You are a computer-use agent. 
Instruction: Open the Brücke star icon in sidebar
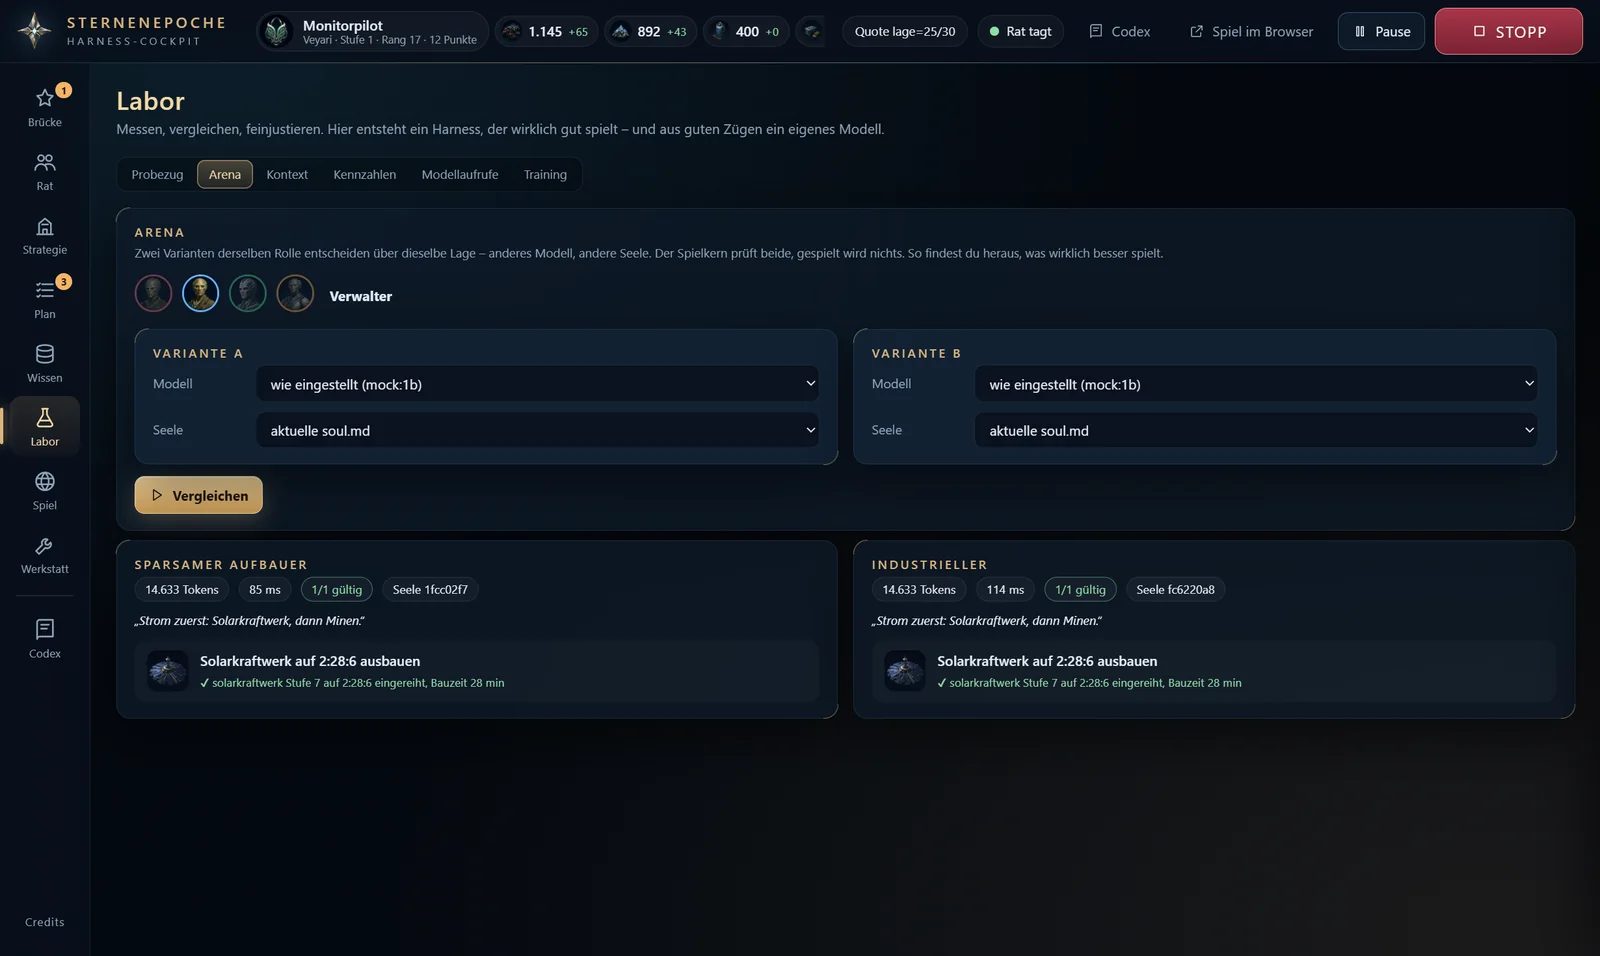[x=44, y=98]
